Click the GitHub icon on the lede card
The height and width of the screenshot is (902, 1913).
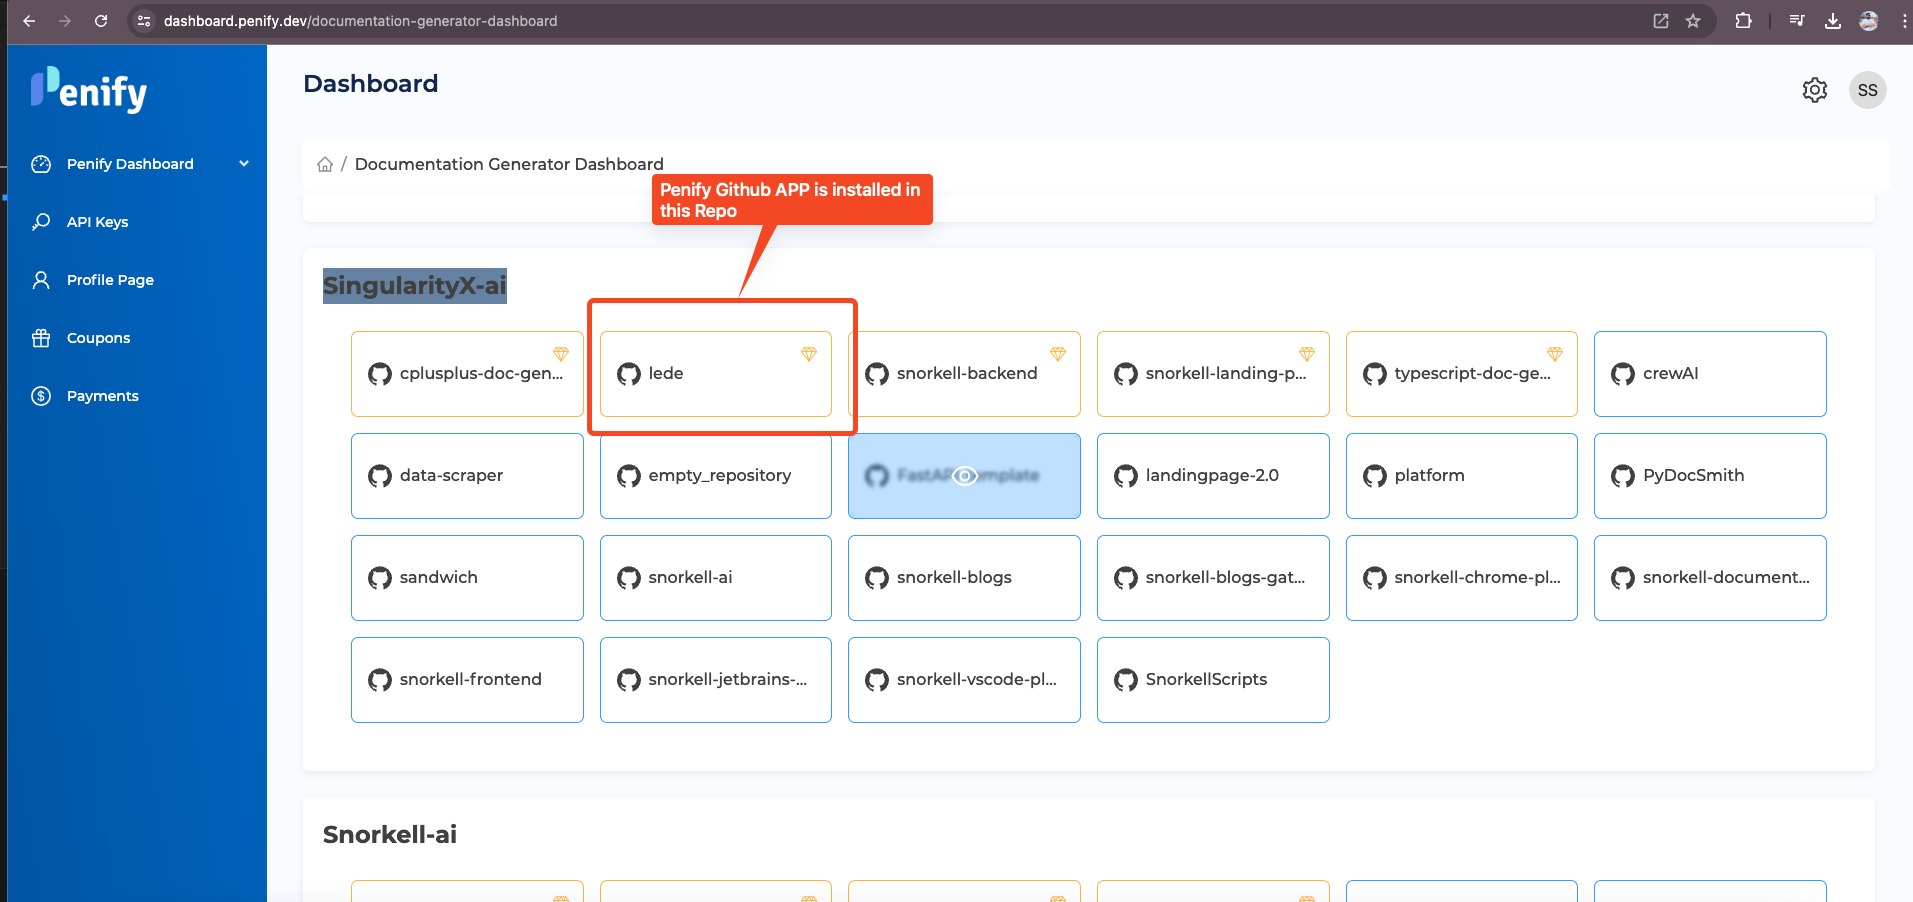coord(628,373)
